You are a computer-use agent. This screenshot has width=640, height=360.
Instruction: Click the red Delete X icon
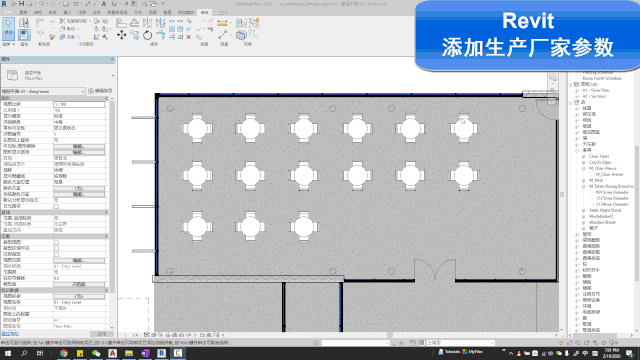tap(189, 37)
